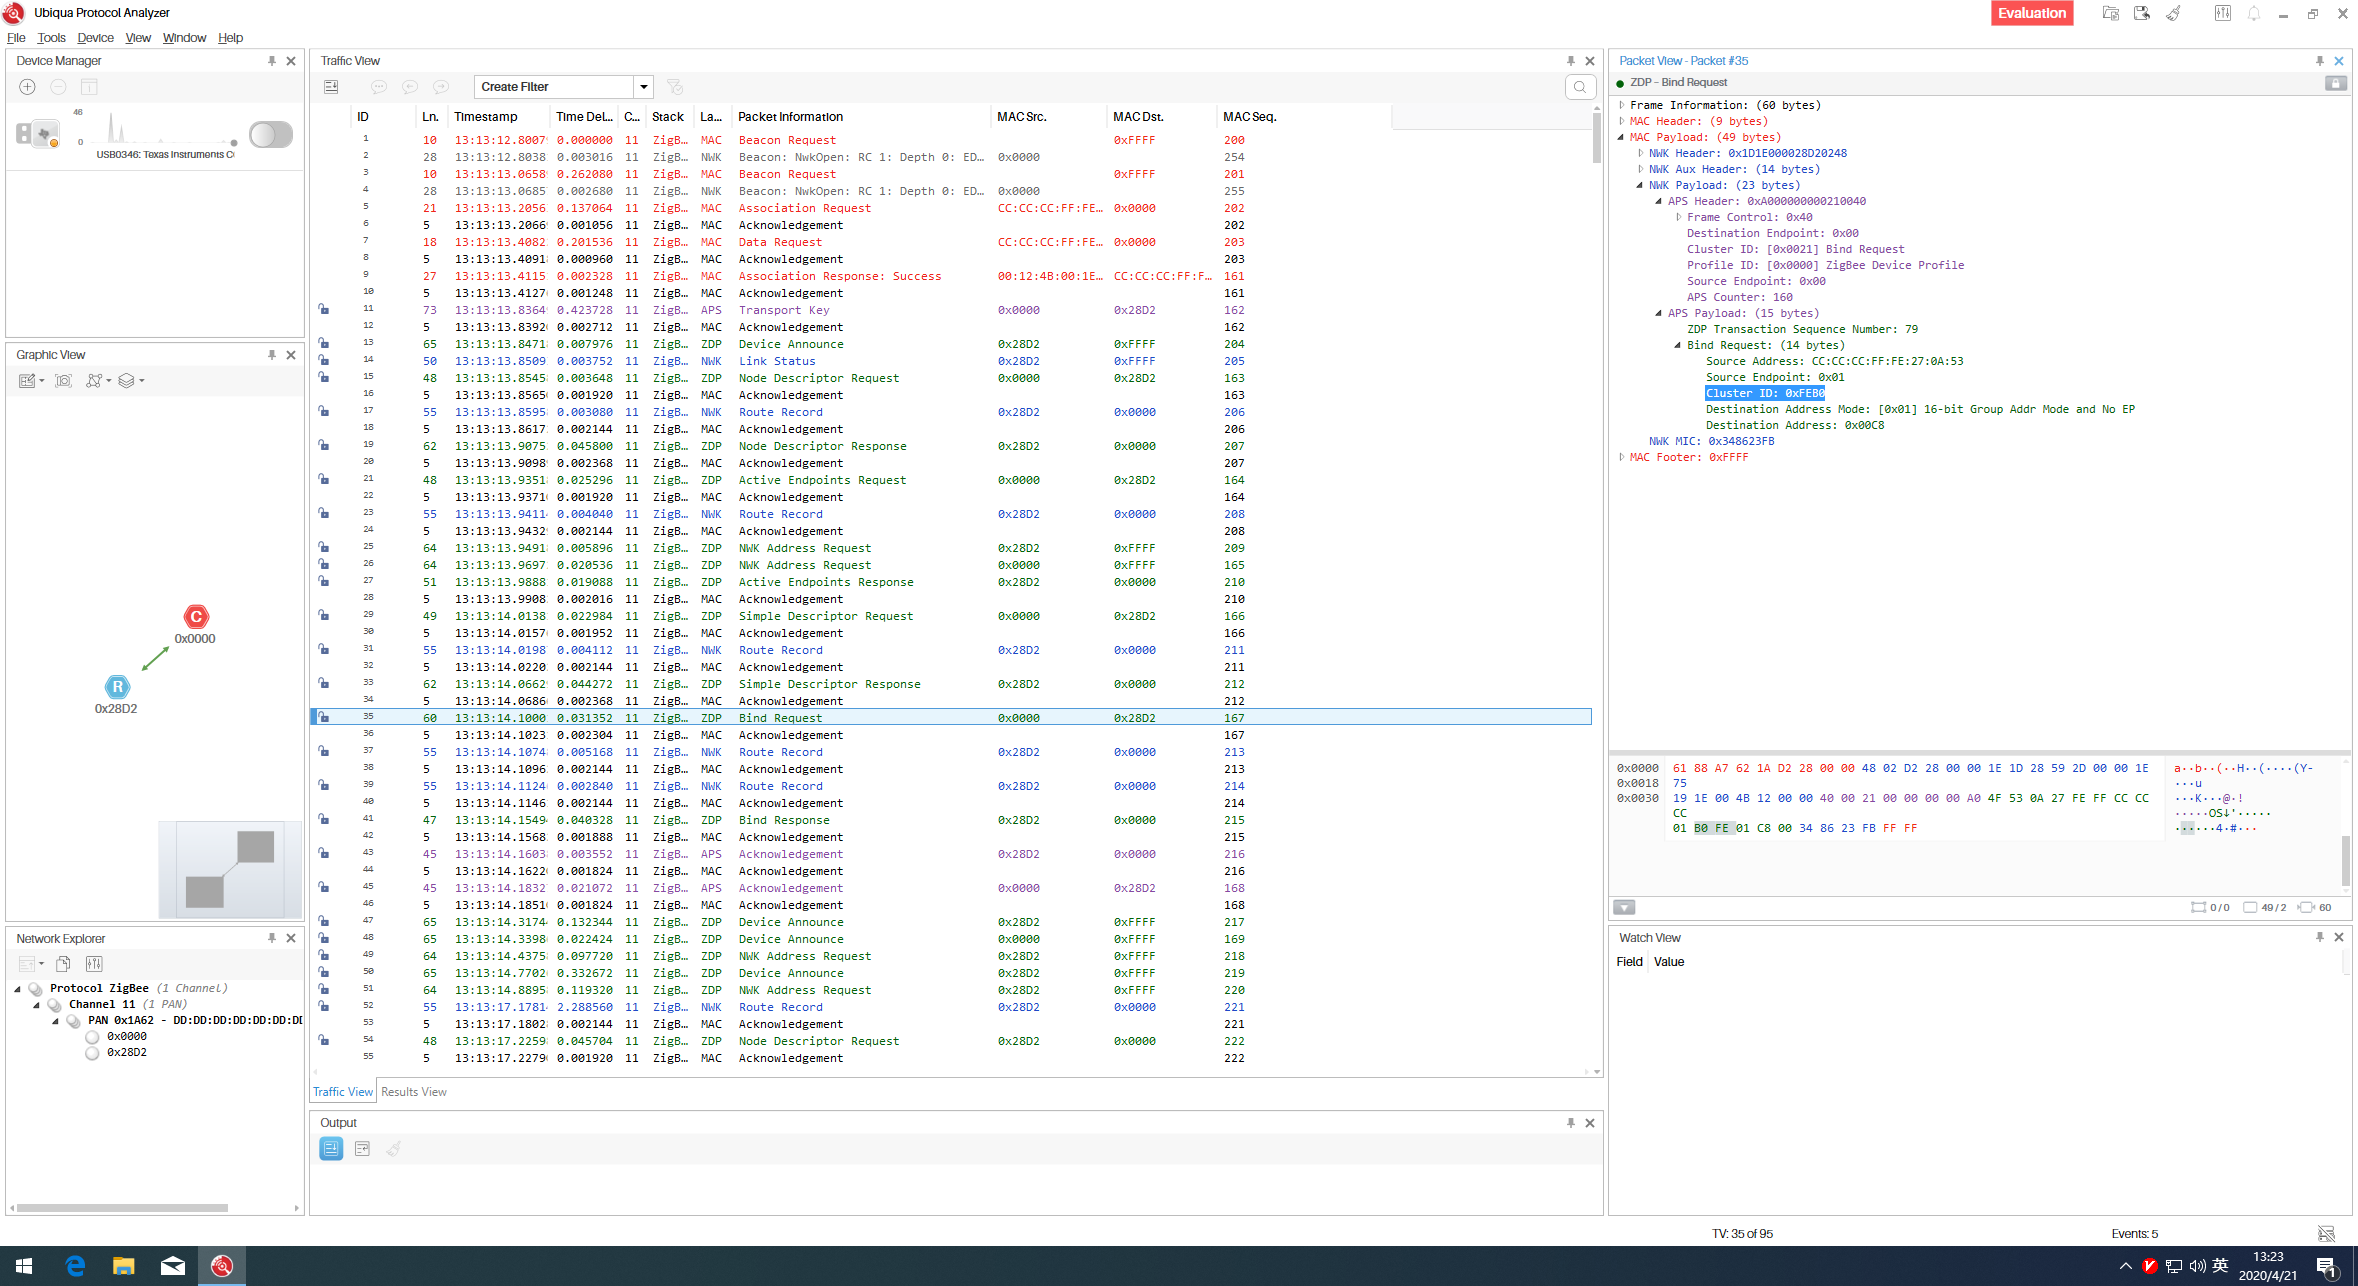Switch to the Traffic View tab
This screenshot has width=2358, height=1286.
[343, 1092]
